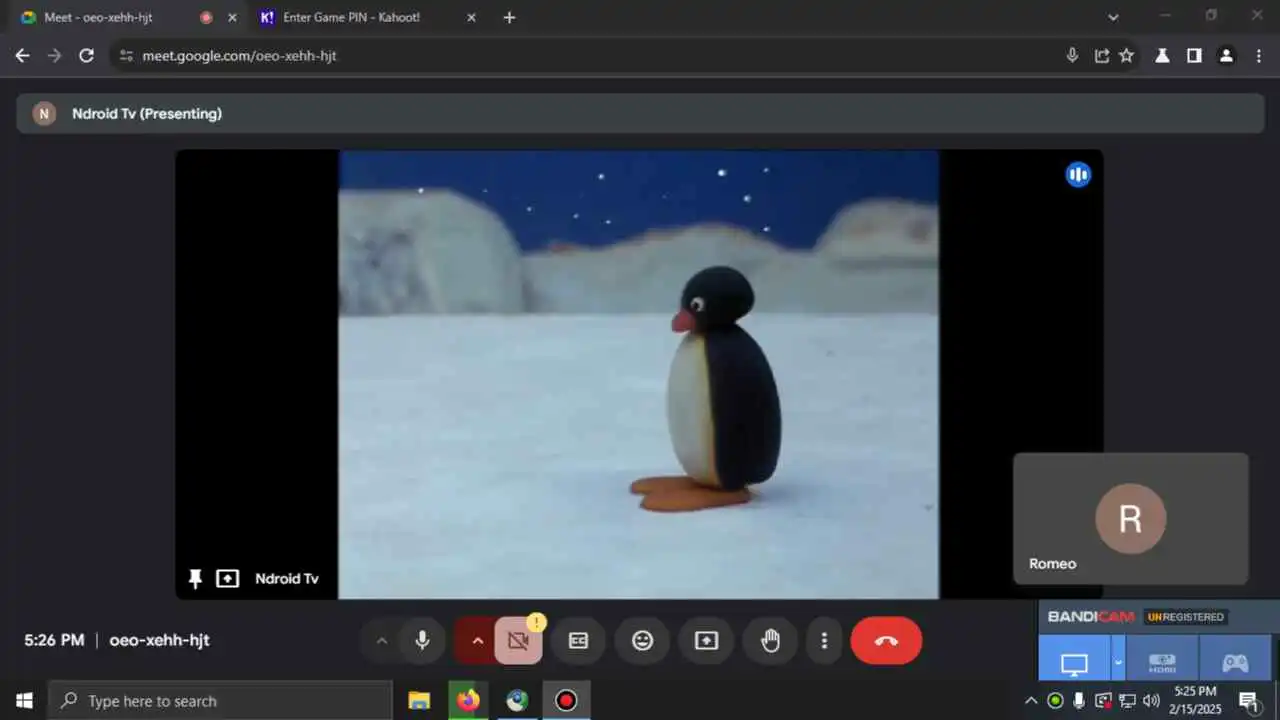Show hidden system tray icons
1280x720 pixels.
(1031, 701)
